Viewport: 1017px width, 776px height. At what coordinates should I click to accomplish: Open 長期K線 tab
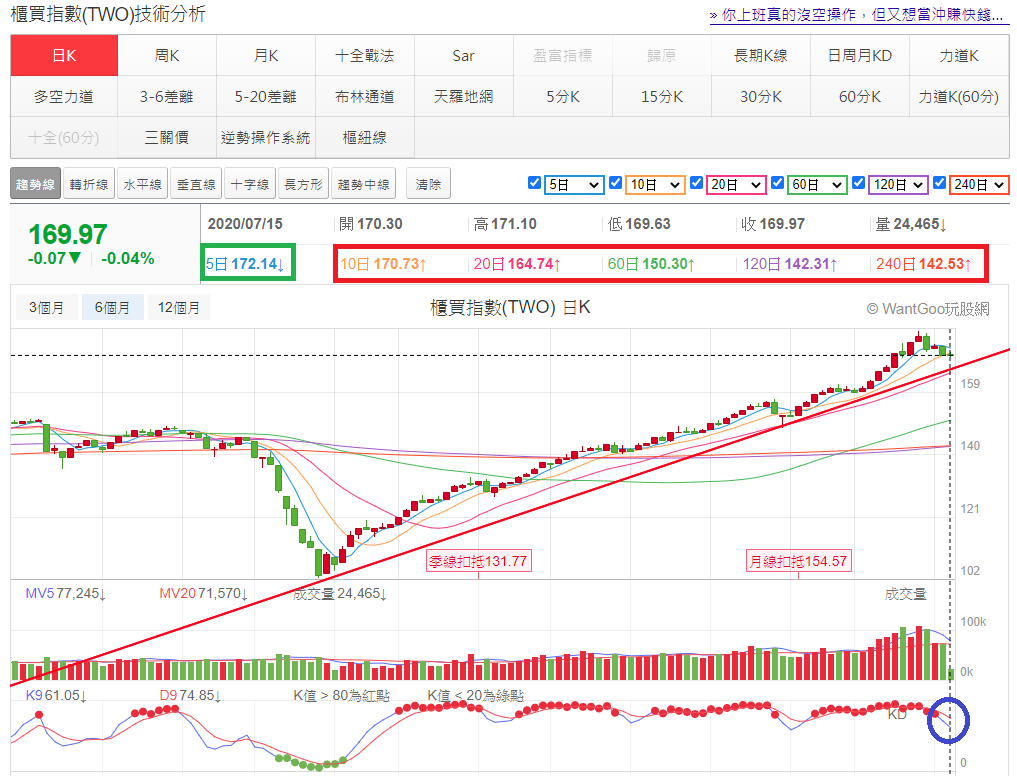pos(761,56)
